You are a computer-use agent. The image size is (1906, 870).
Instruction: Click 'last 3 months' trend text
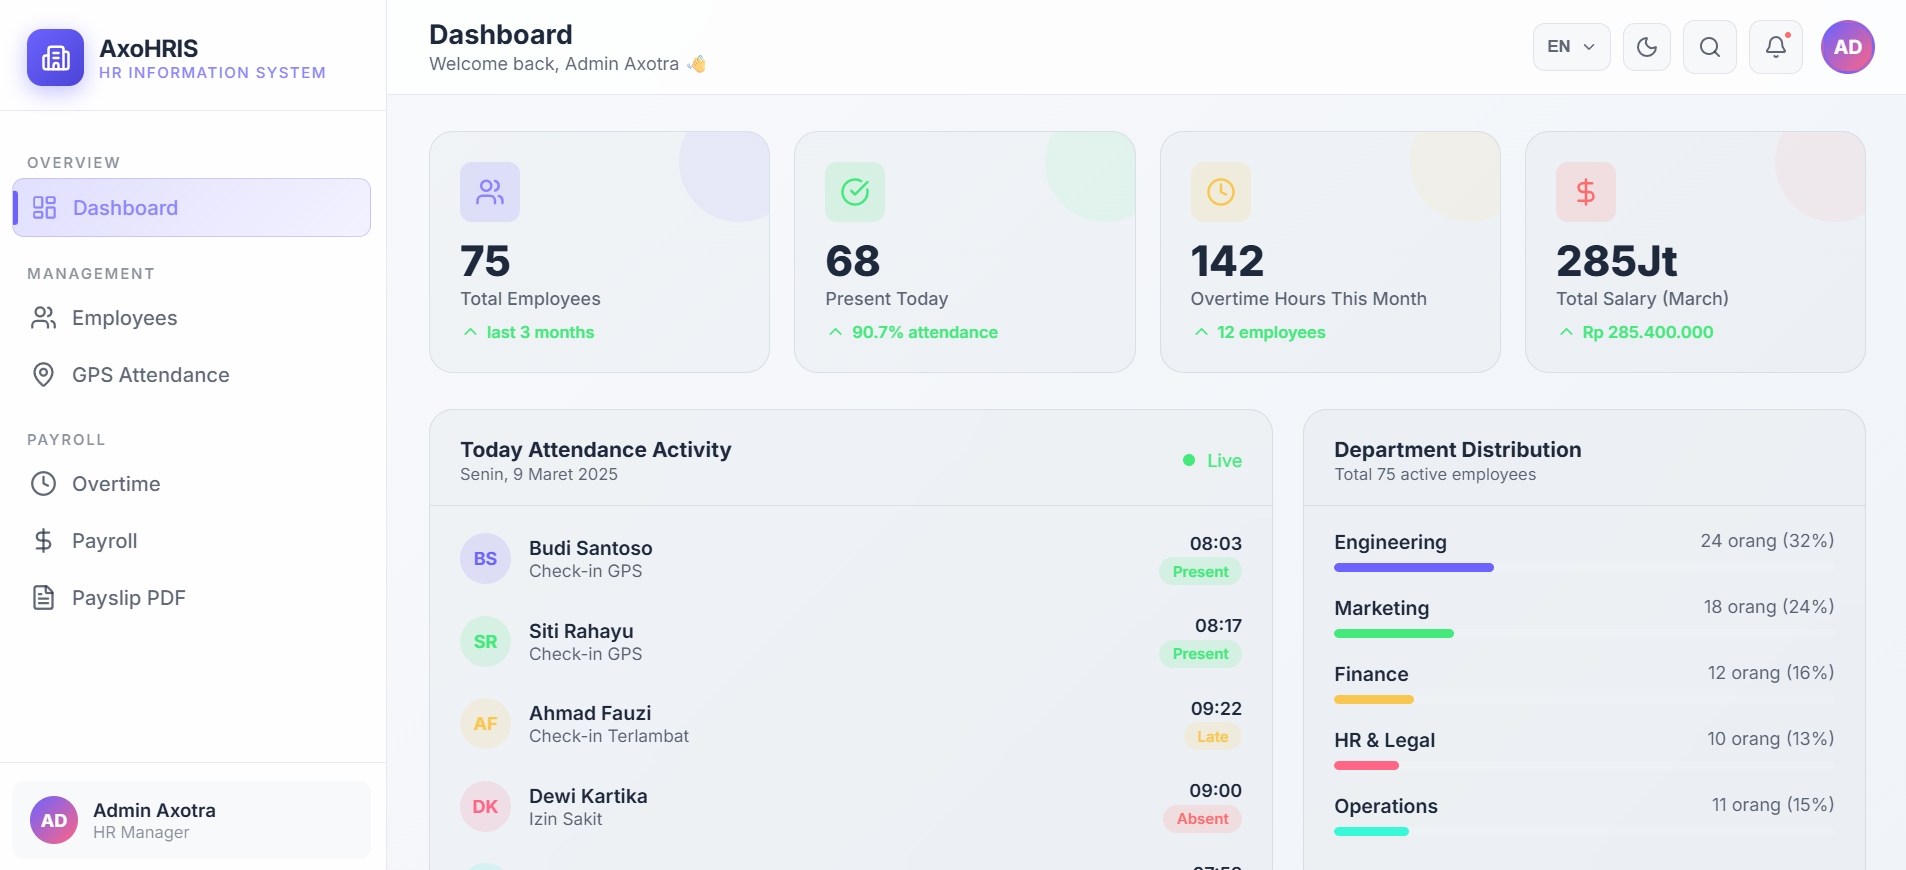[540, 332]
